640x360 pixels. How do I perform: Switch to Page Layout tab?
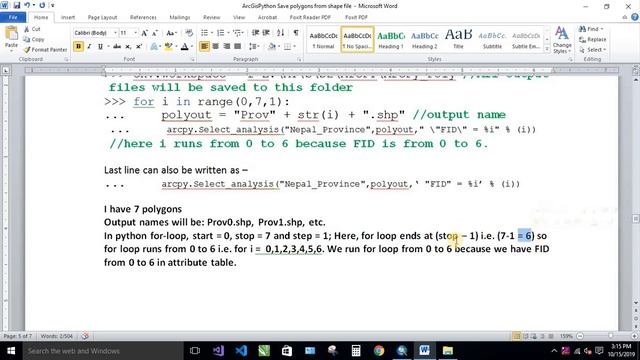102,17
